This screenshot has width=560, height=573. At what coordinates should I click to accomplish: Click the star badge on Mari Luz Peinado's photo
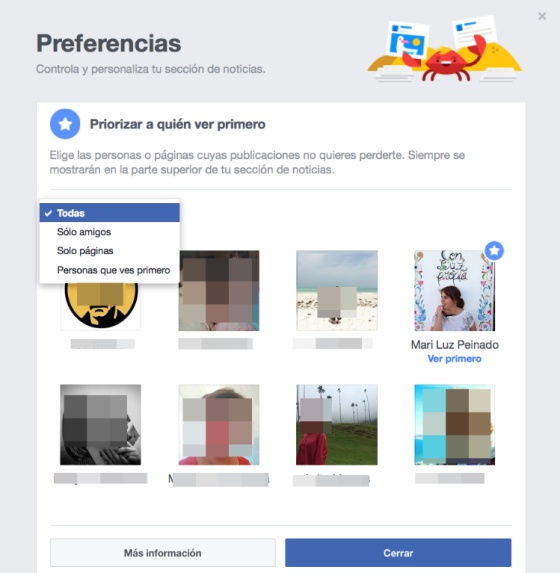click(x=494, y=250)
